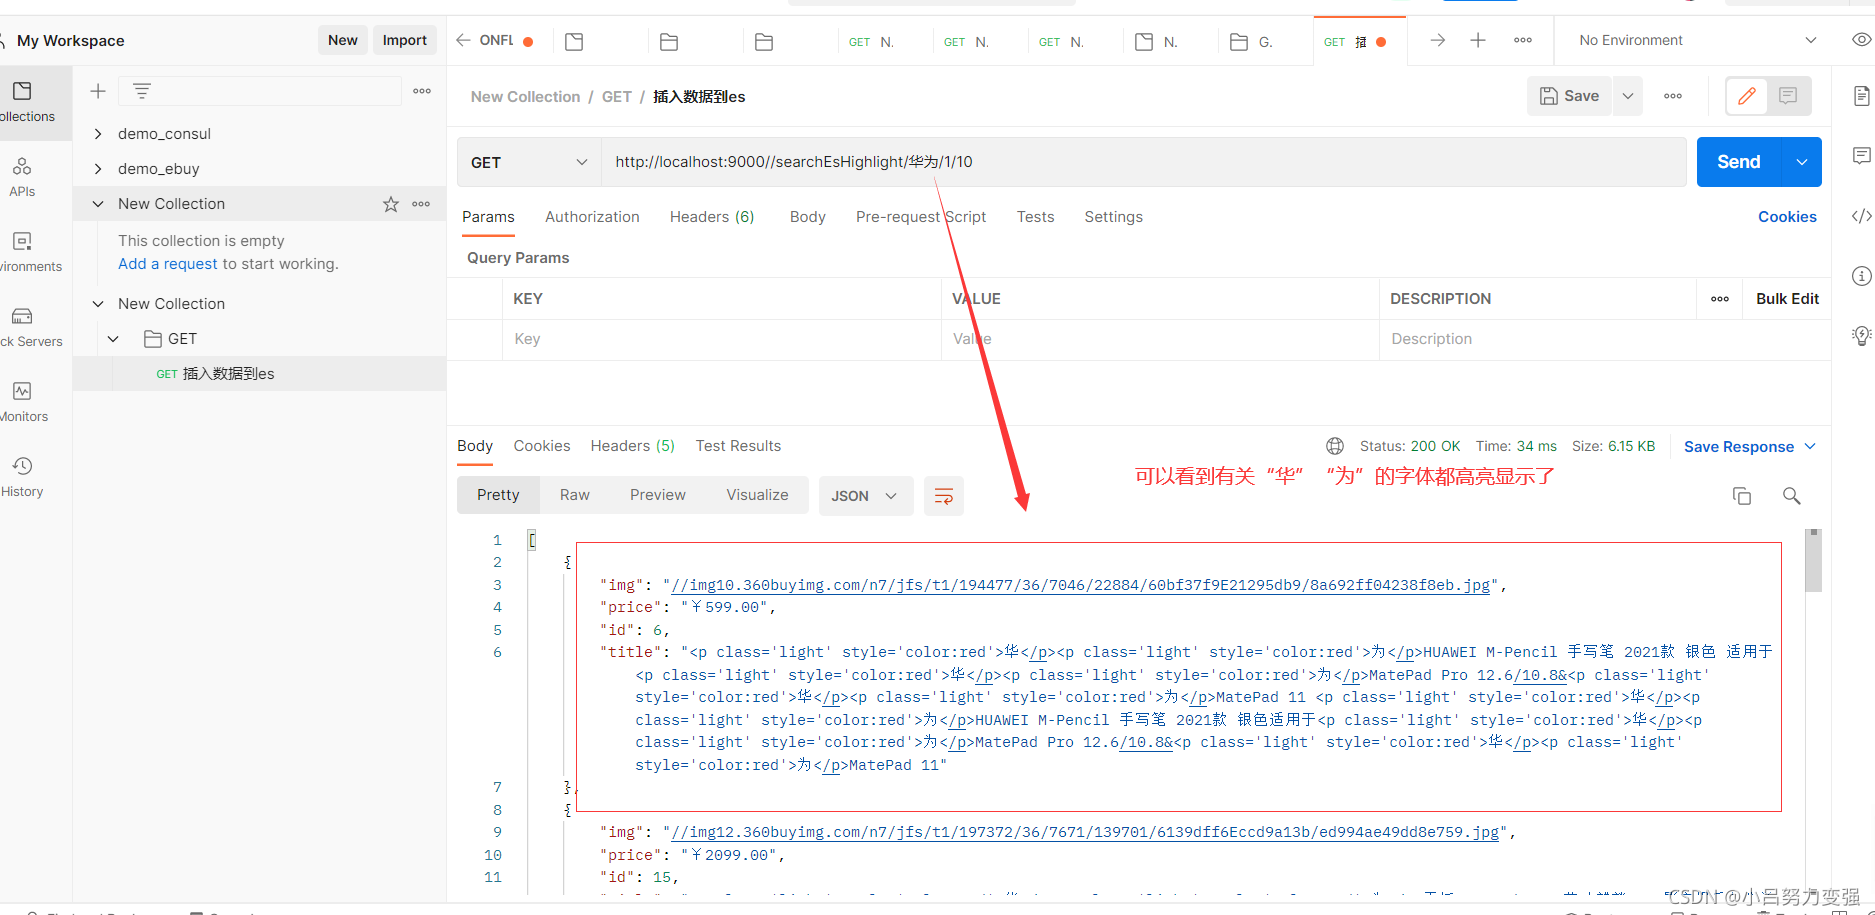1875x915 pixels.
Task: Expand the demo_consul collection
Action: click(98, 134)
